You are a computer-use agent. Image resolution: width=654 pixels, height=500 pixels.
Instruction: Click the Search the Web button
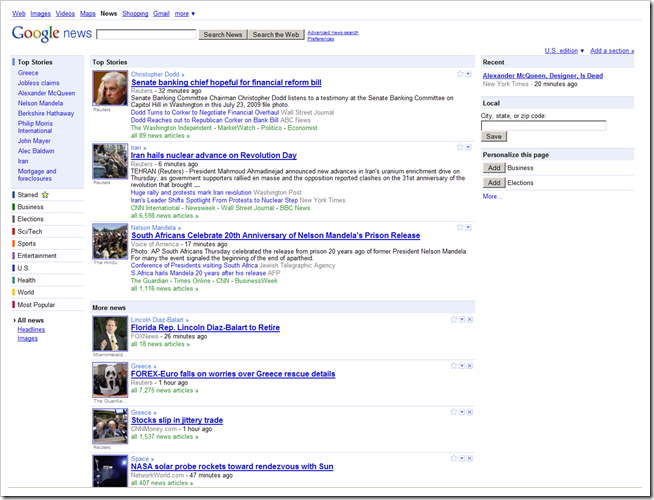(276, 35)
